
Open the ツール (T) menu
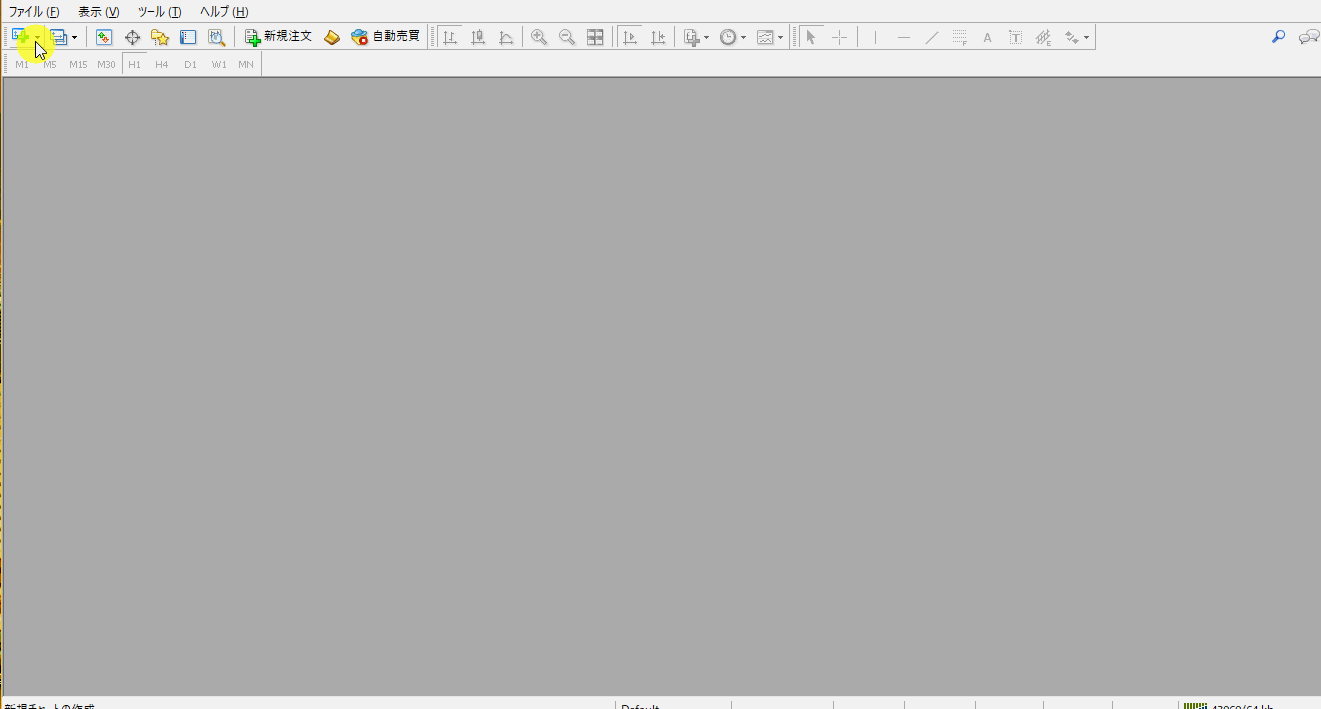tap(159, 12)
